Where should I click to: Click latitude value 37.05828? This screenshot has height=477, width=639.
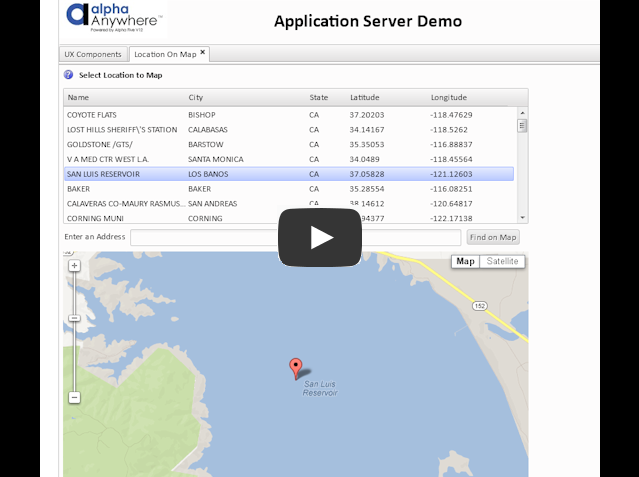[x=367, y=174]
